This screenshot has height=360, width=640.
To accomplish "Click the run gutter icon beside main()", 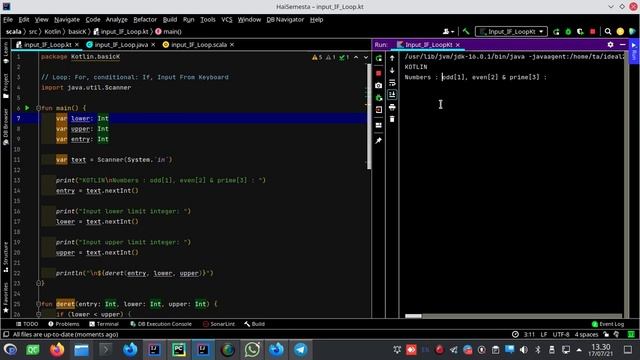I will click(x=27, y=108).
